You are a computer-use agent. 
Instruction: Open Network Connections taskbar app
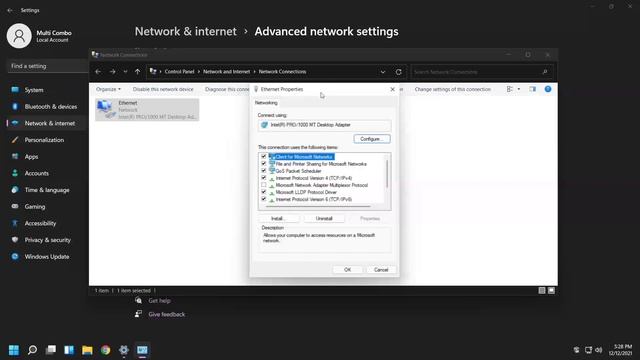coord(142,350)
